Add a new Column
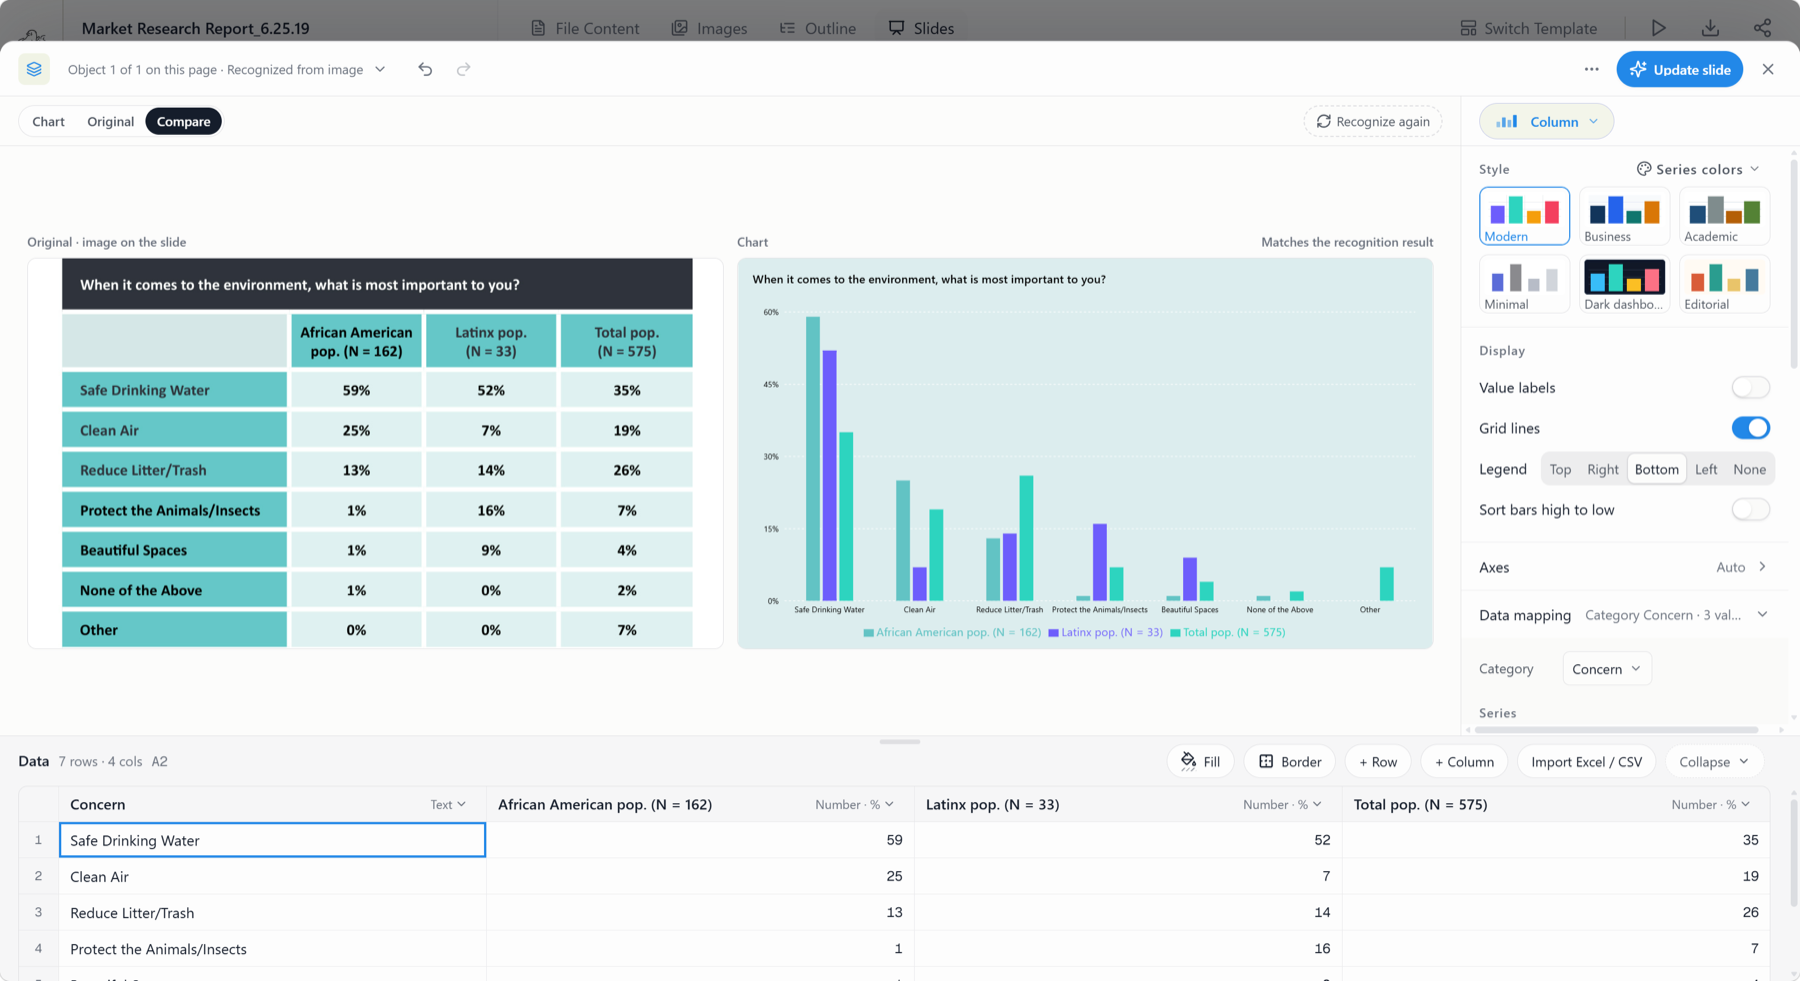1800x981 pixels. coord(1464,761)
